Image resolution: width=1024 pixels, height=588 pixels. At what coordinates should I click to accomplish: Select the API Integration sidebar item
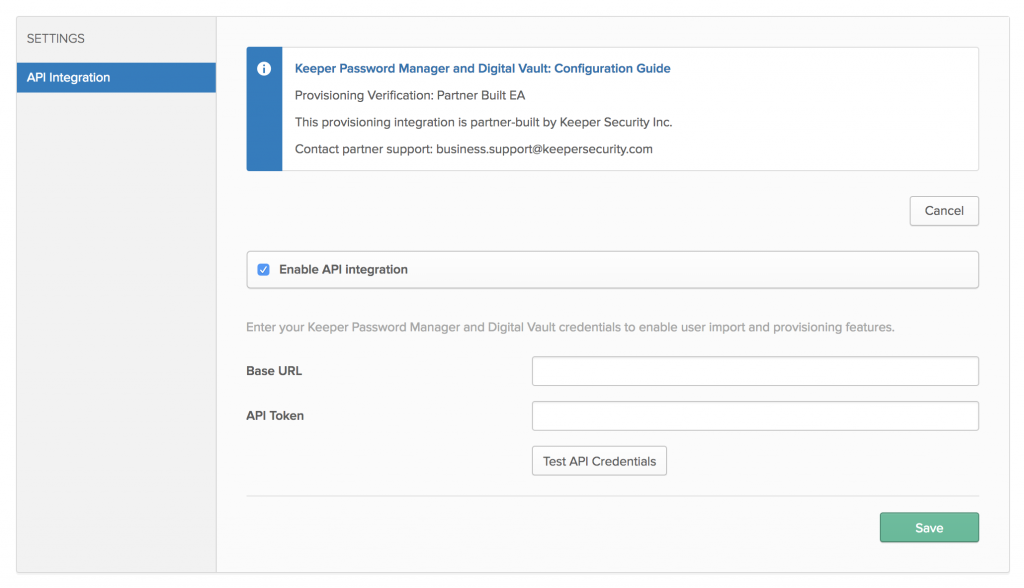click(116, 78)
